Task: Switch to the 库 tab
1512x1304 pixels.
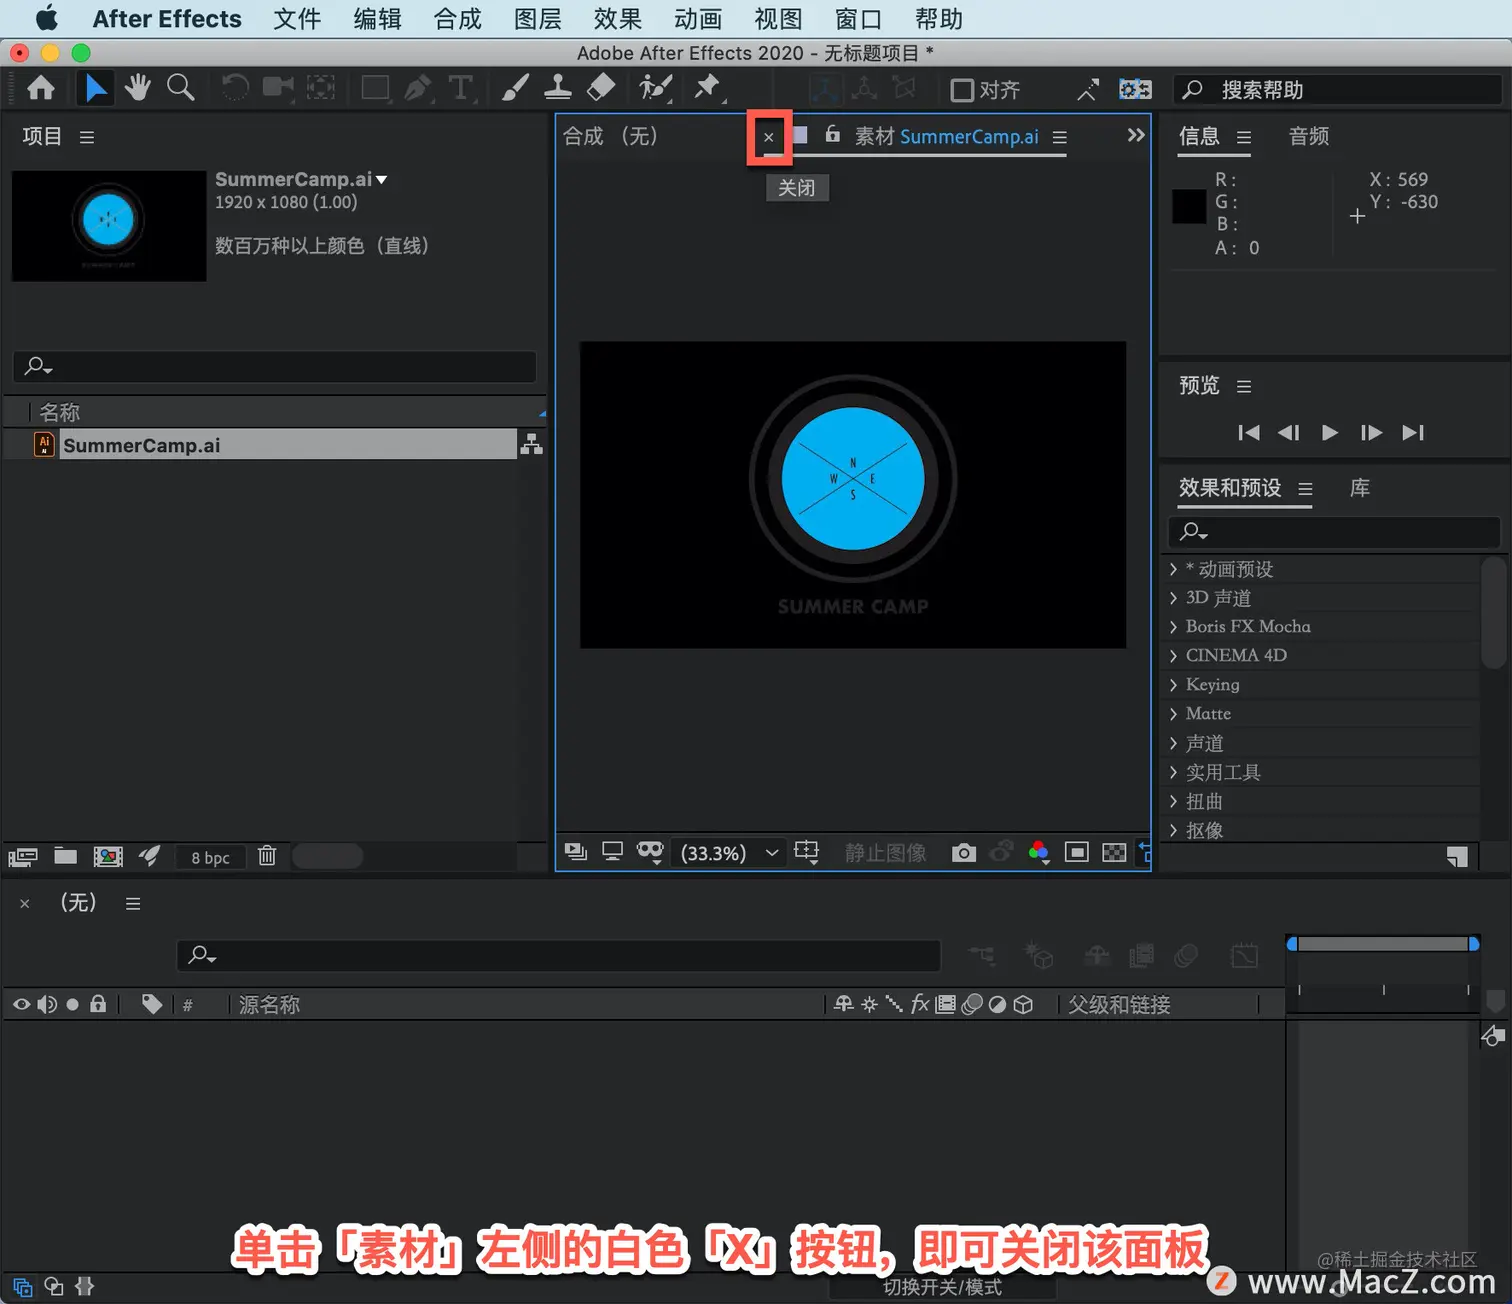Action: [x=1360, y=488]
